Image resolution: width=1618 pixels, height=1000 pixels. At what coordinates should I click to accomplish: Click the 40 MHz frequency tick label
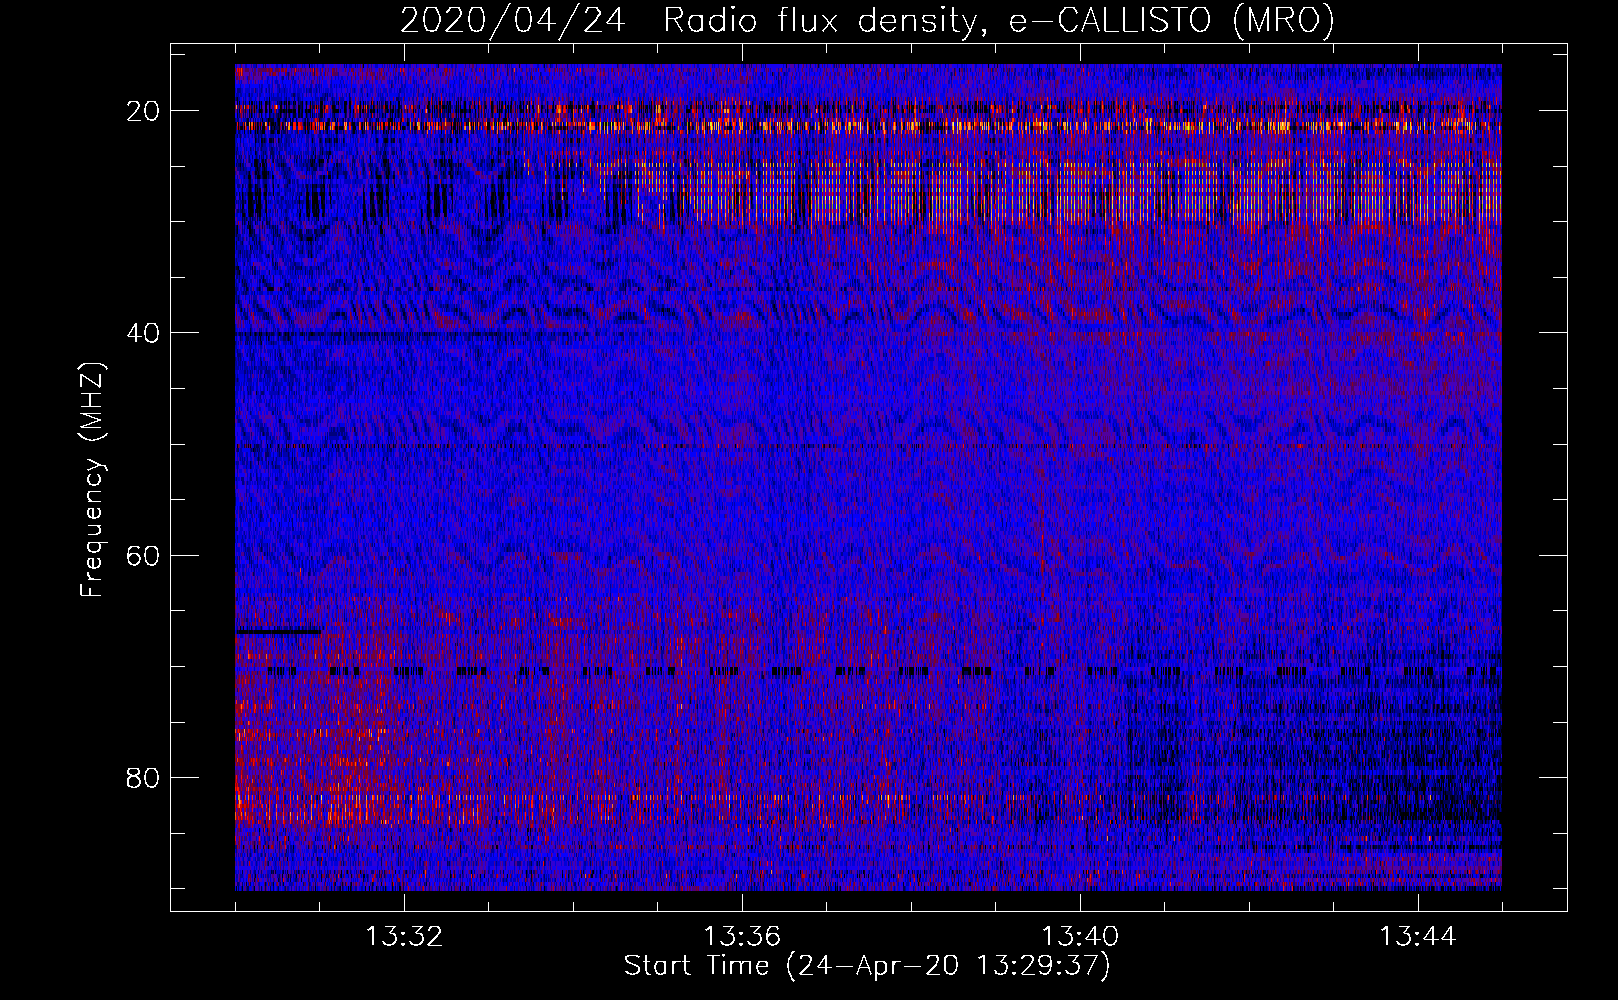coord(144,333)
